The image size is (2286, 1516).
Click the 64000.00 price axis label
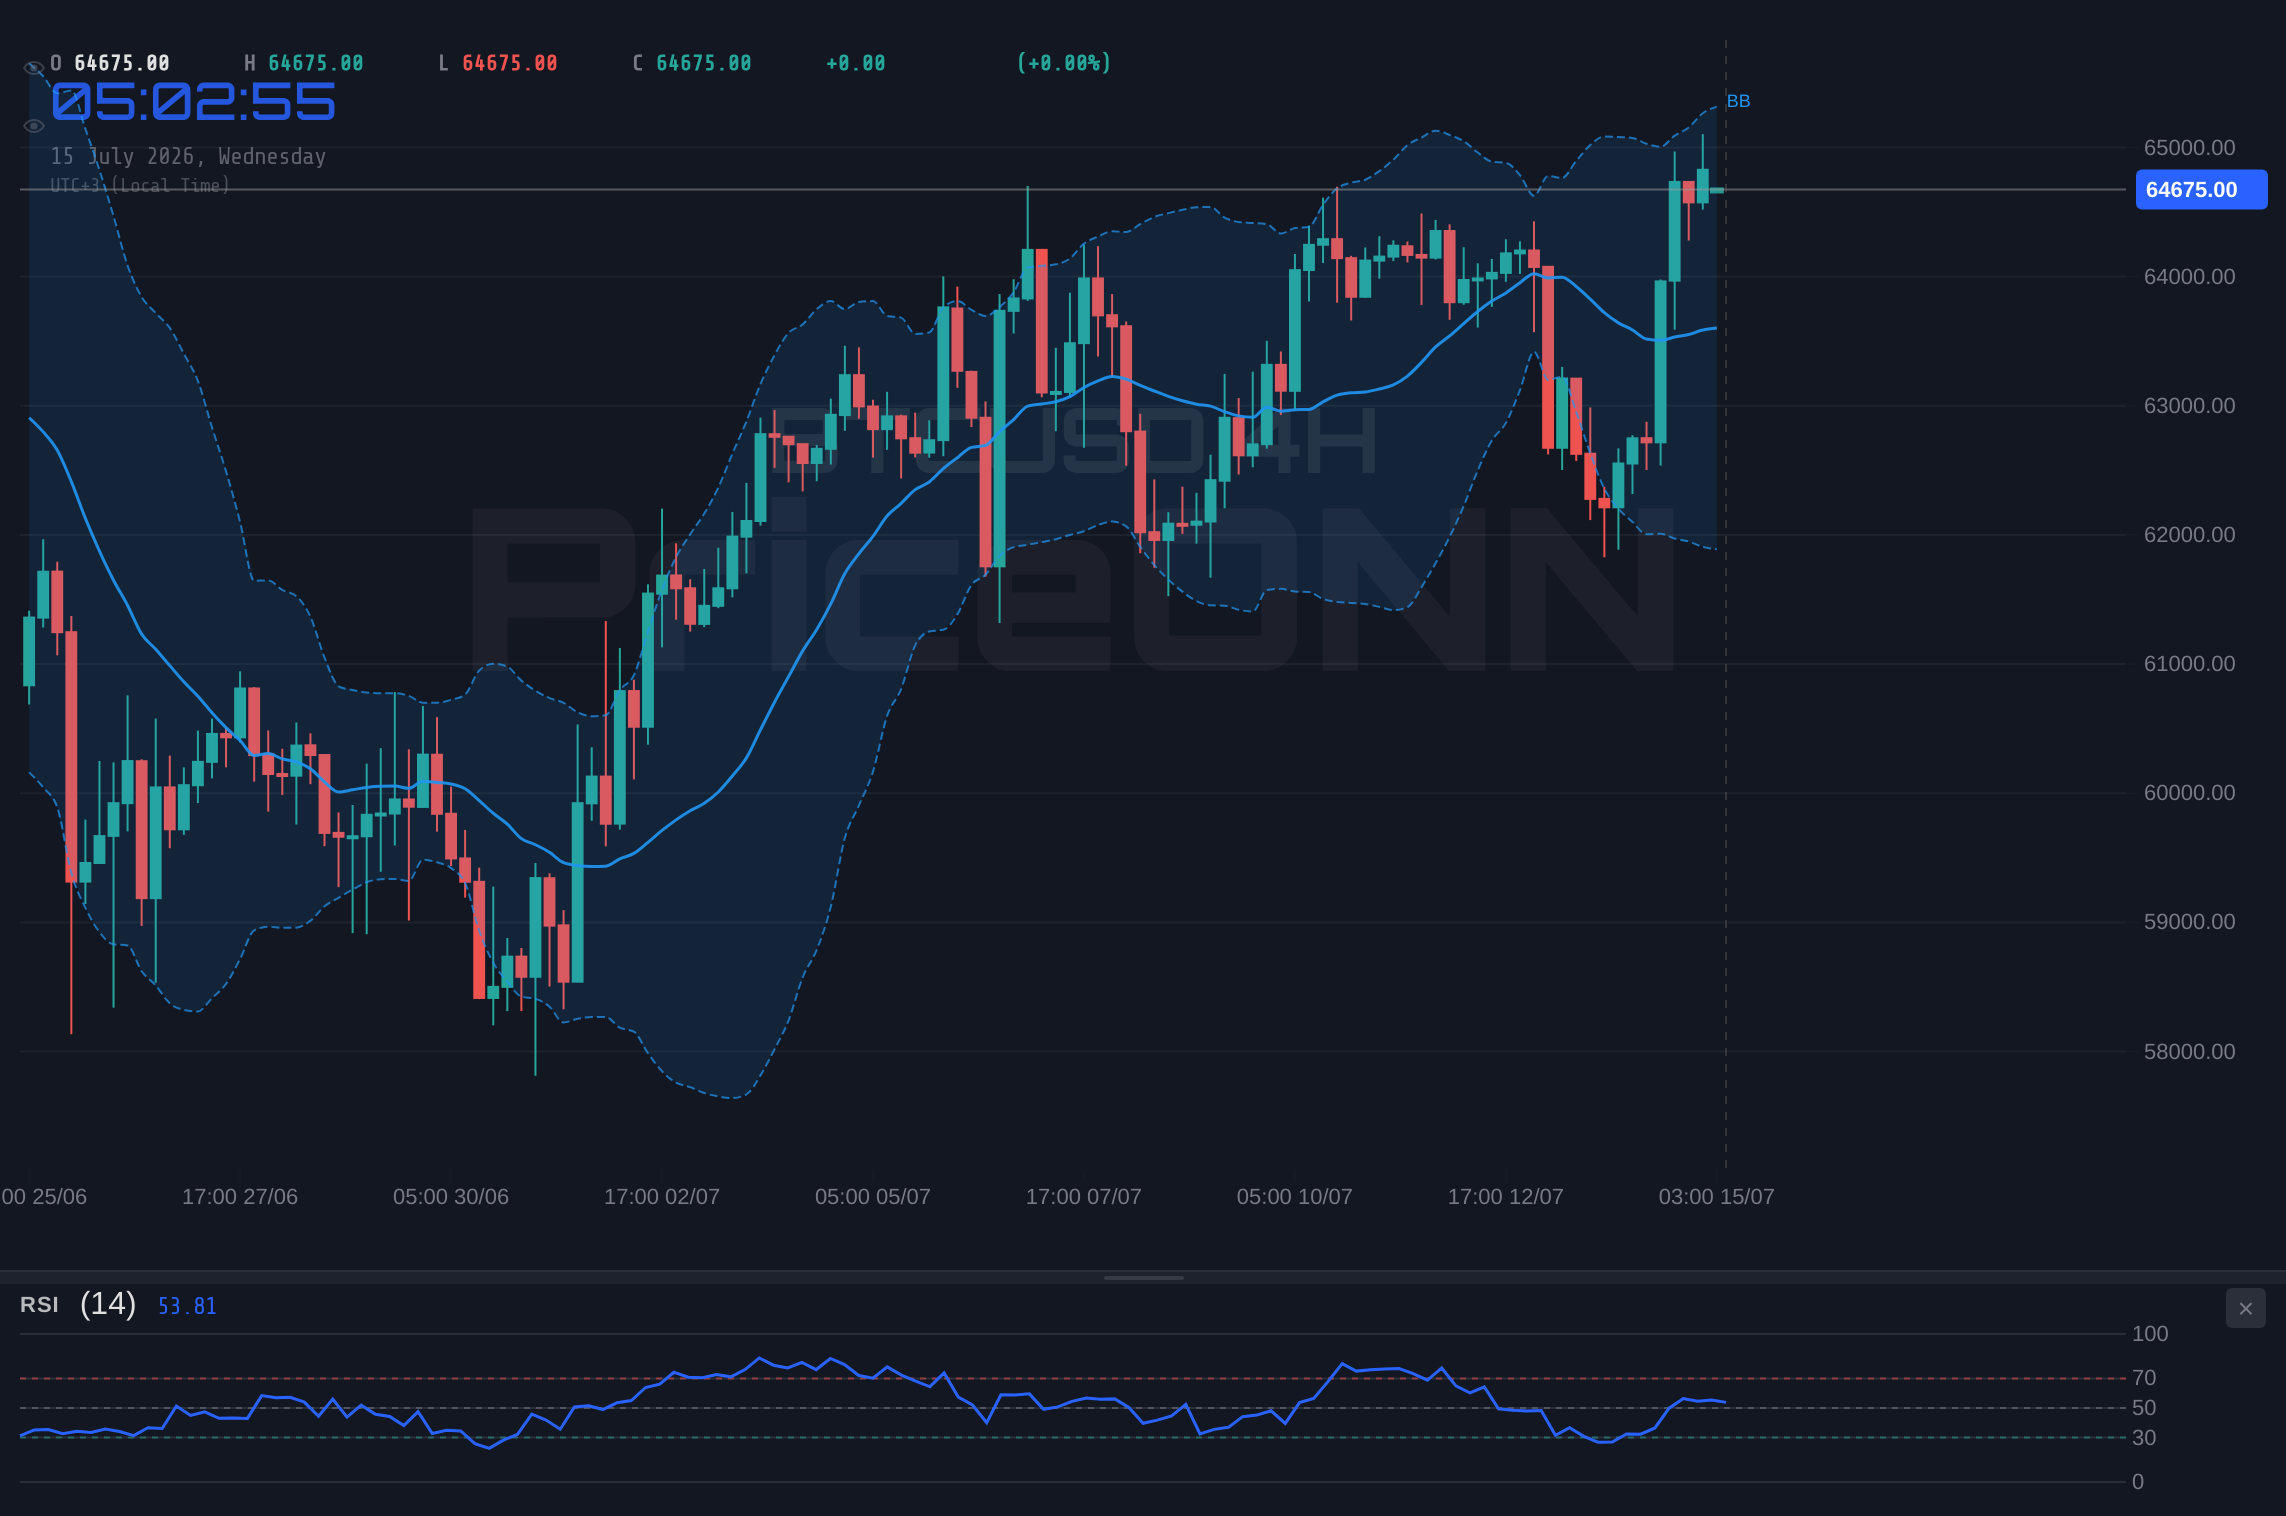pos(2189,277)
